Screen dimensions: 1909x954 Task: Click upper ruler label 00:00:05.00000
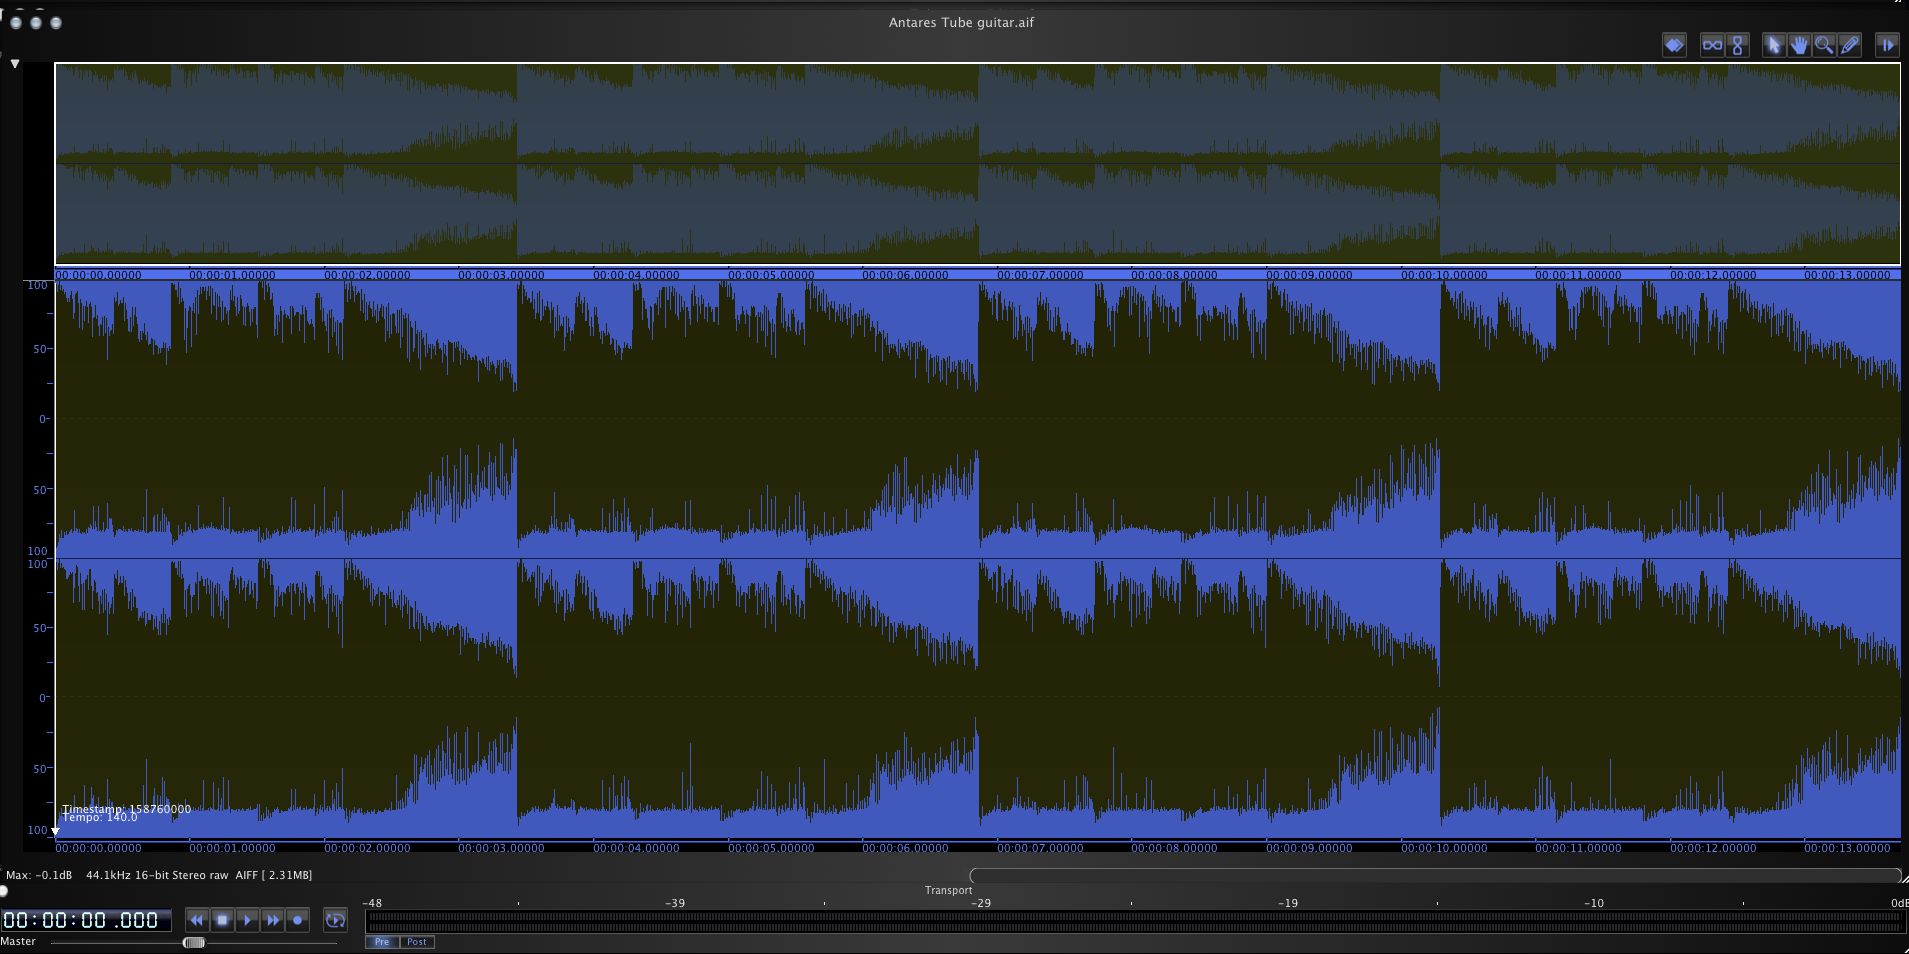coord(771,275)
